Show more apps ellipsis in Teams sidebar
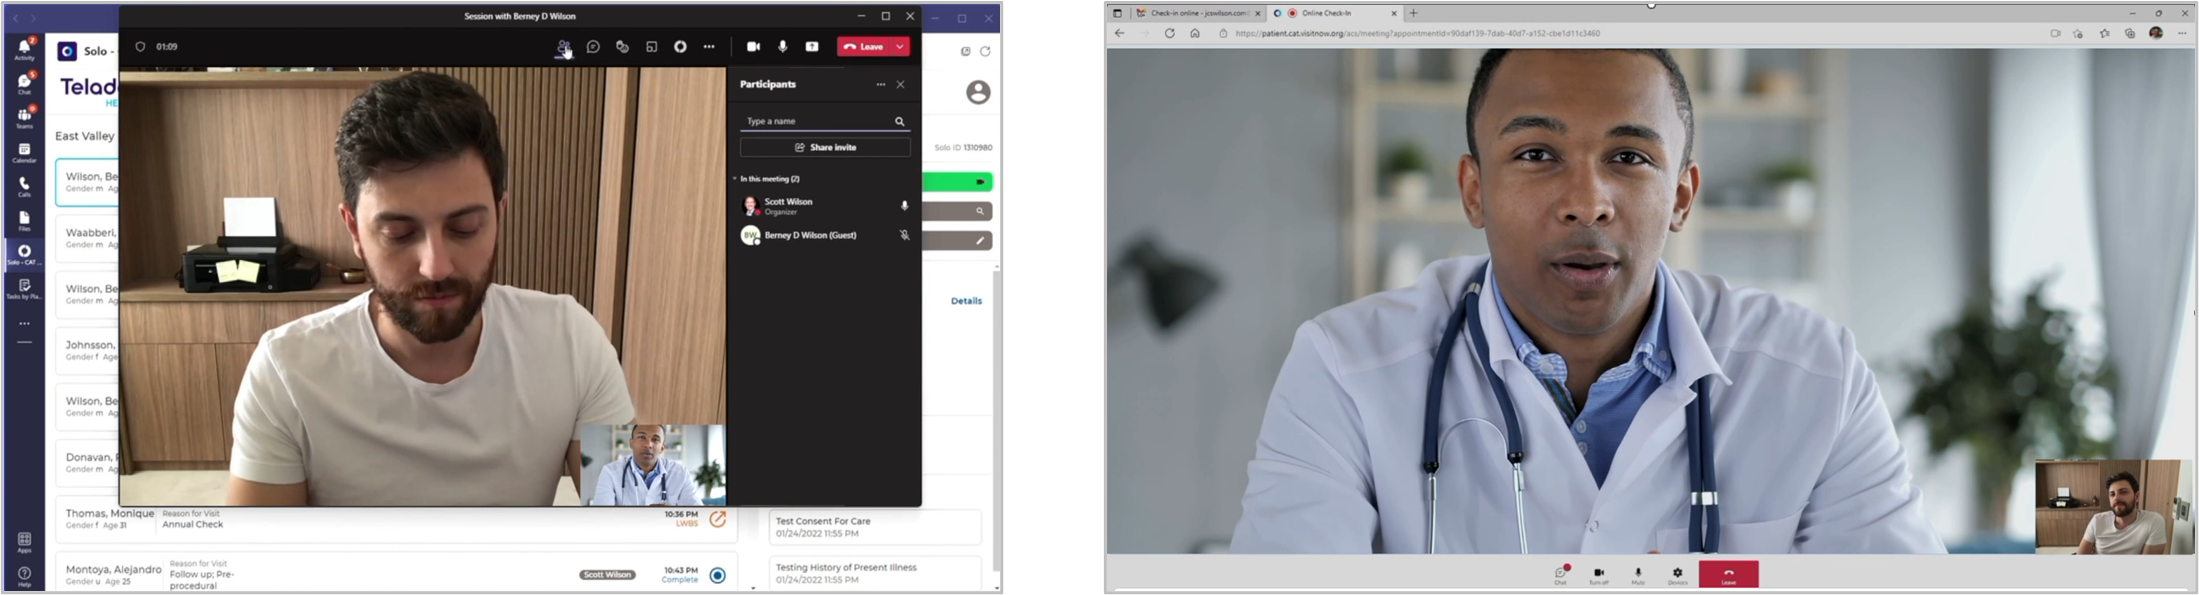This screenshot has width=2199, height=595. 24,323
